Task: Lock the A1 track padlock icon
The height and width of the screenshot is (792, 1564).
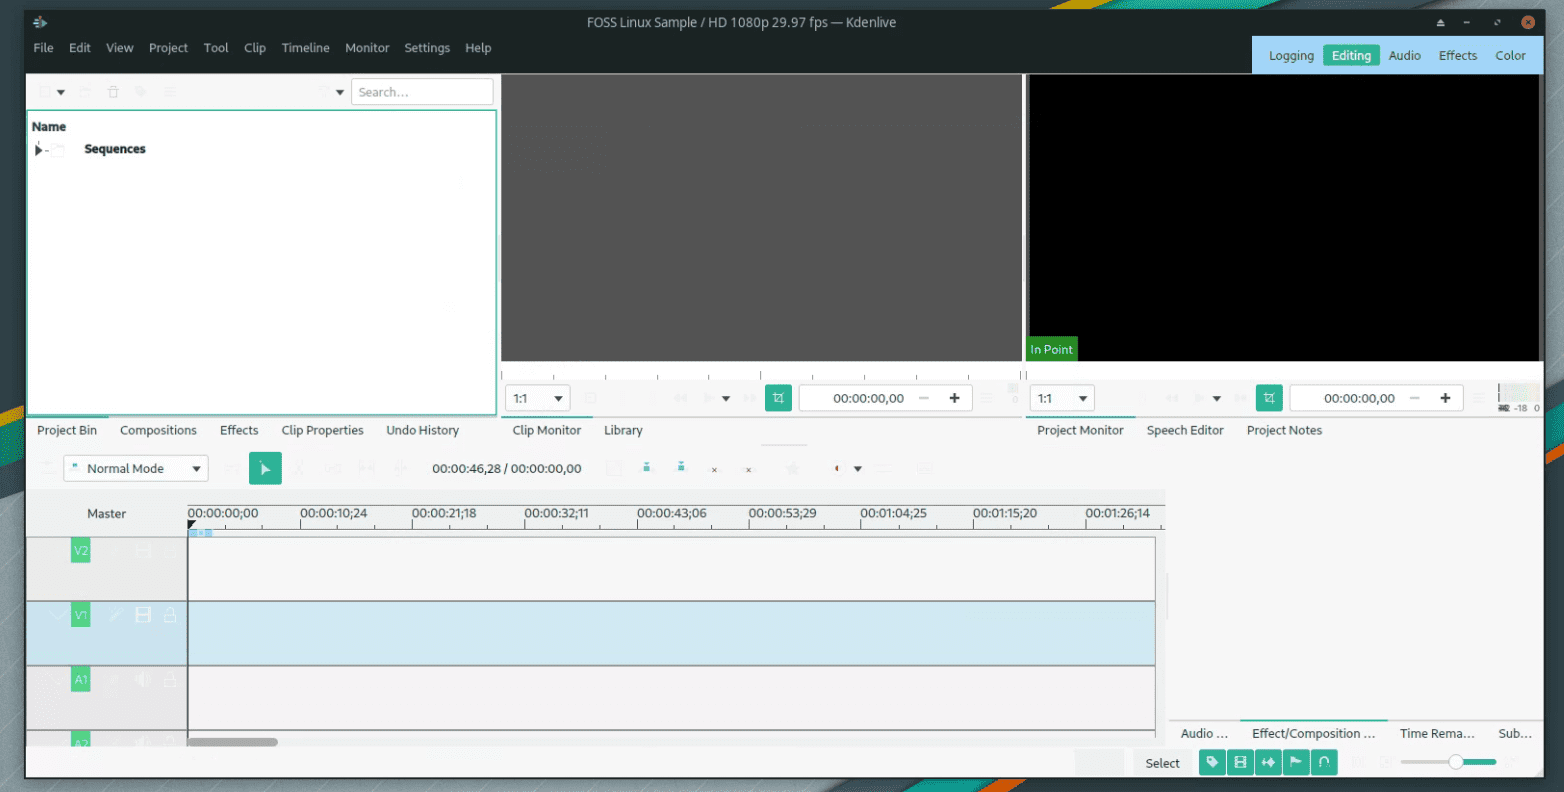Action: pos(170,679)
